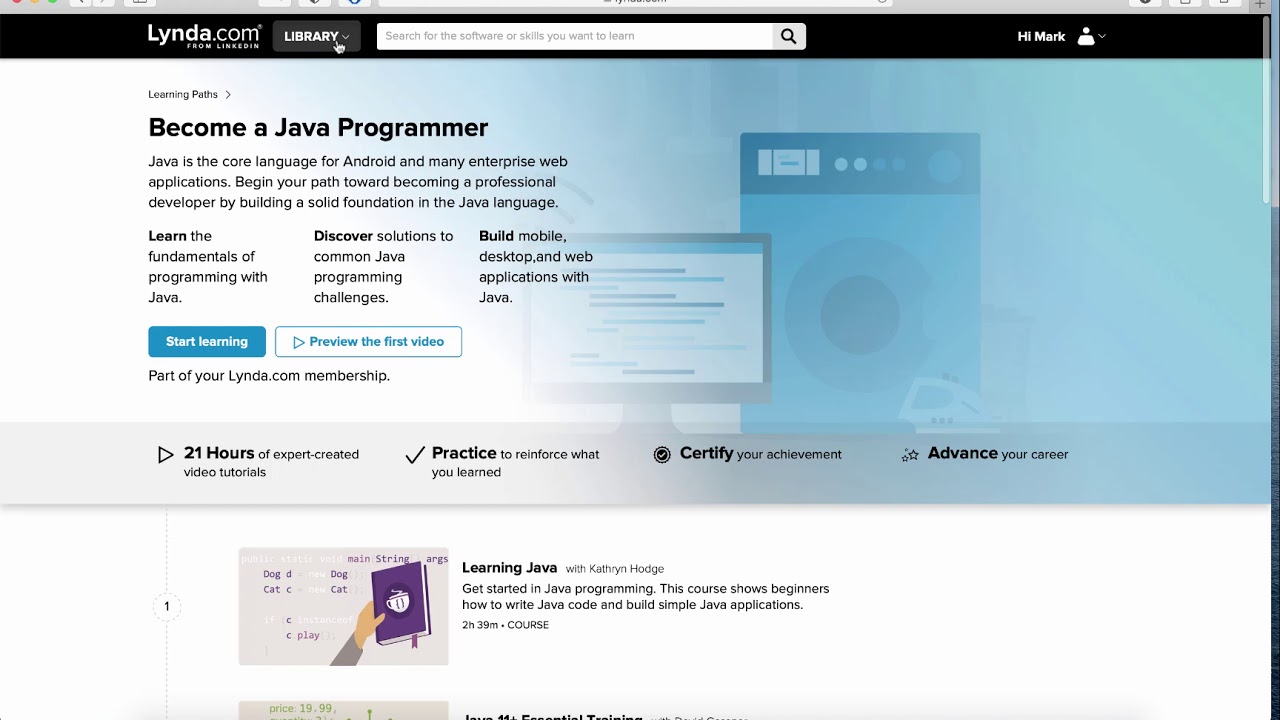The width and height of the screenshot is (1280, 720).
Task: Open the Java 11+ Essential Training thumbnail
Action: click(343, 710)
